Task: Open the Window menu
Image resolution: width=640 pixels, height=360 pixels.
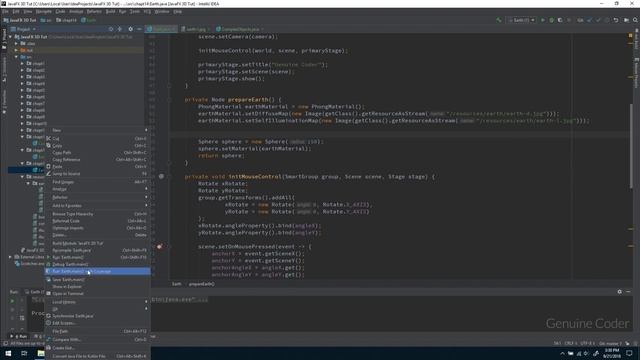Action: pyautogui.click(x=162, y=11)
